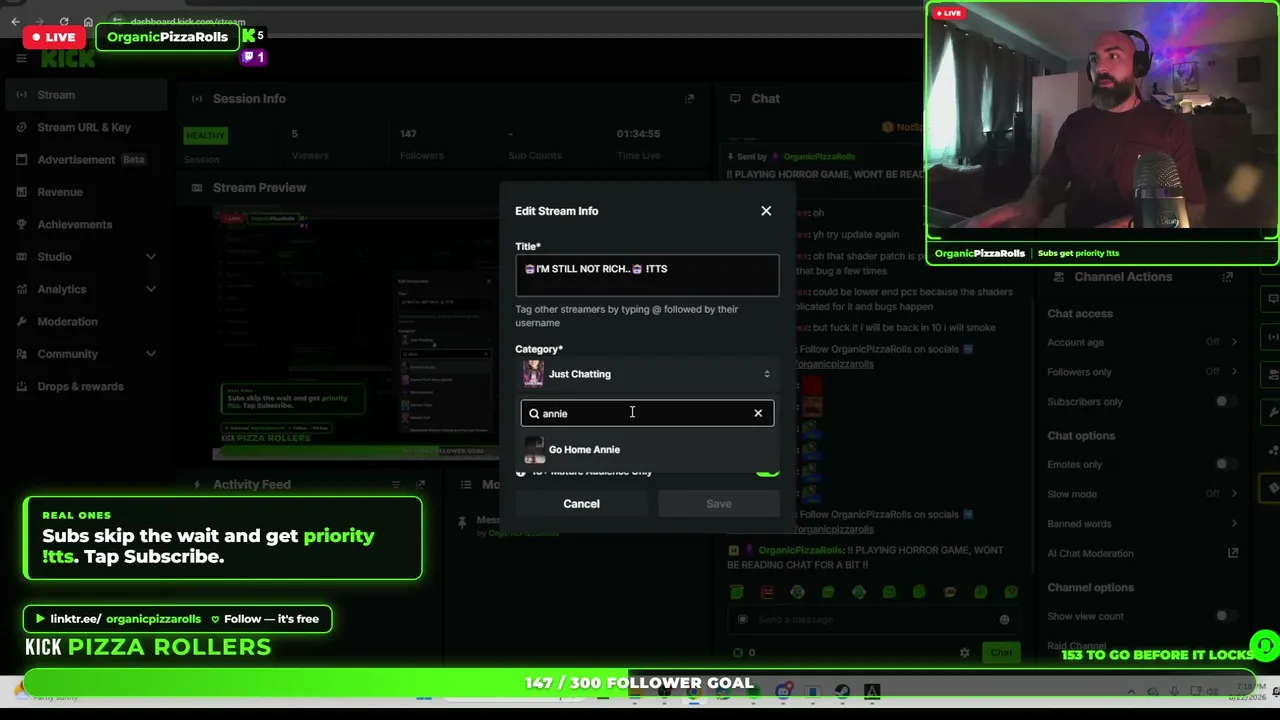Click the Advertisement window icon in the sidebar
The image size is (1280, 720).
[21, 160]
